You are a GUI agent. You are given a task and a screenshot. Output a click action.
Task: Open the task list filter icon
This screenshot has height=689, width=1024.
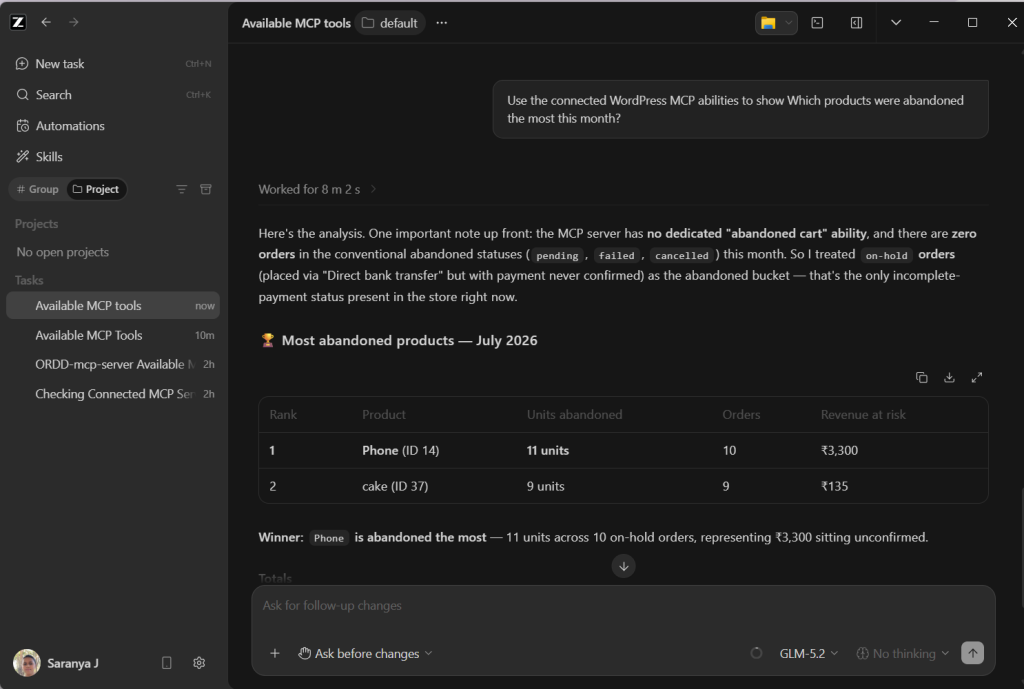pyautogui.click(x=182, y=189)
